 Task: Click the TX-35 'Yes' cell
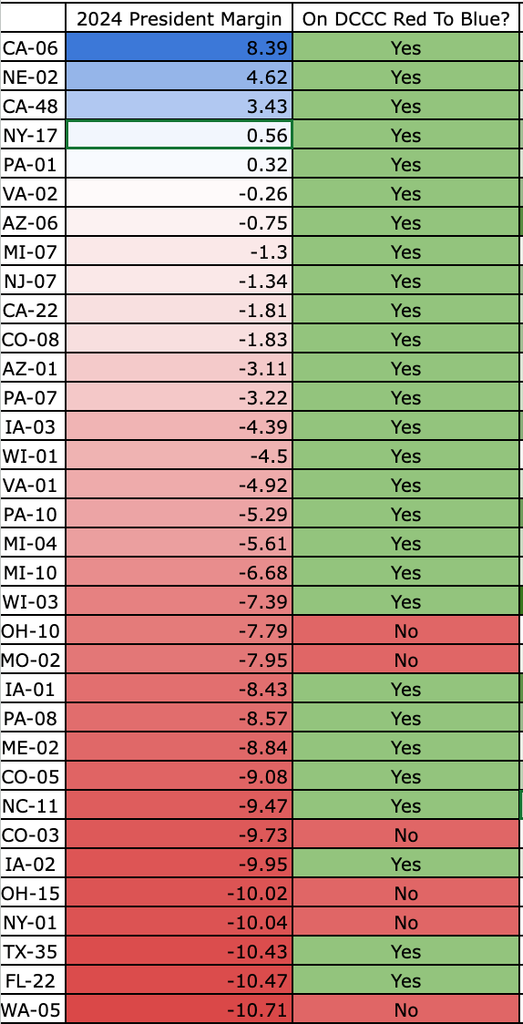pyautogui.click(x=405, y=952)
